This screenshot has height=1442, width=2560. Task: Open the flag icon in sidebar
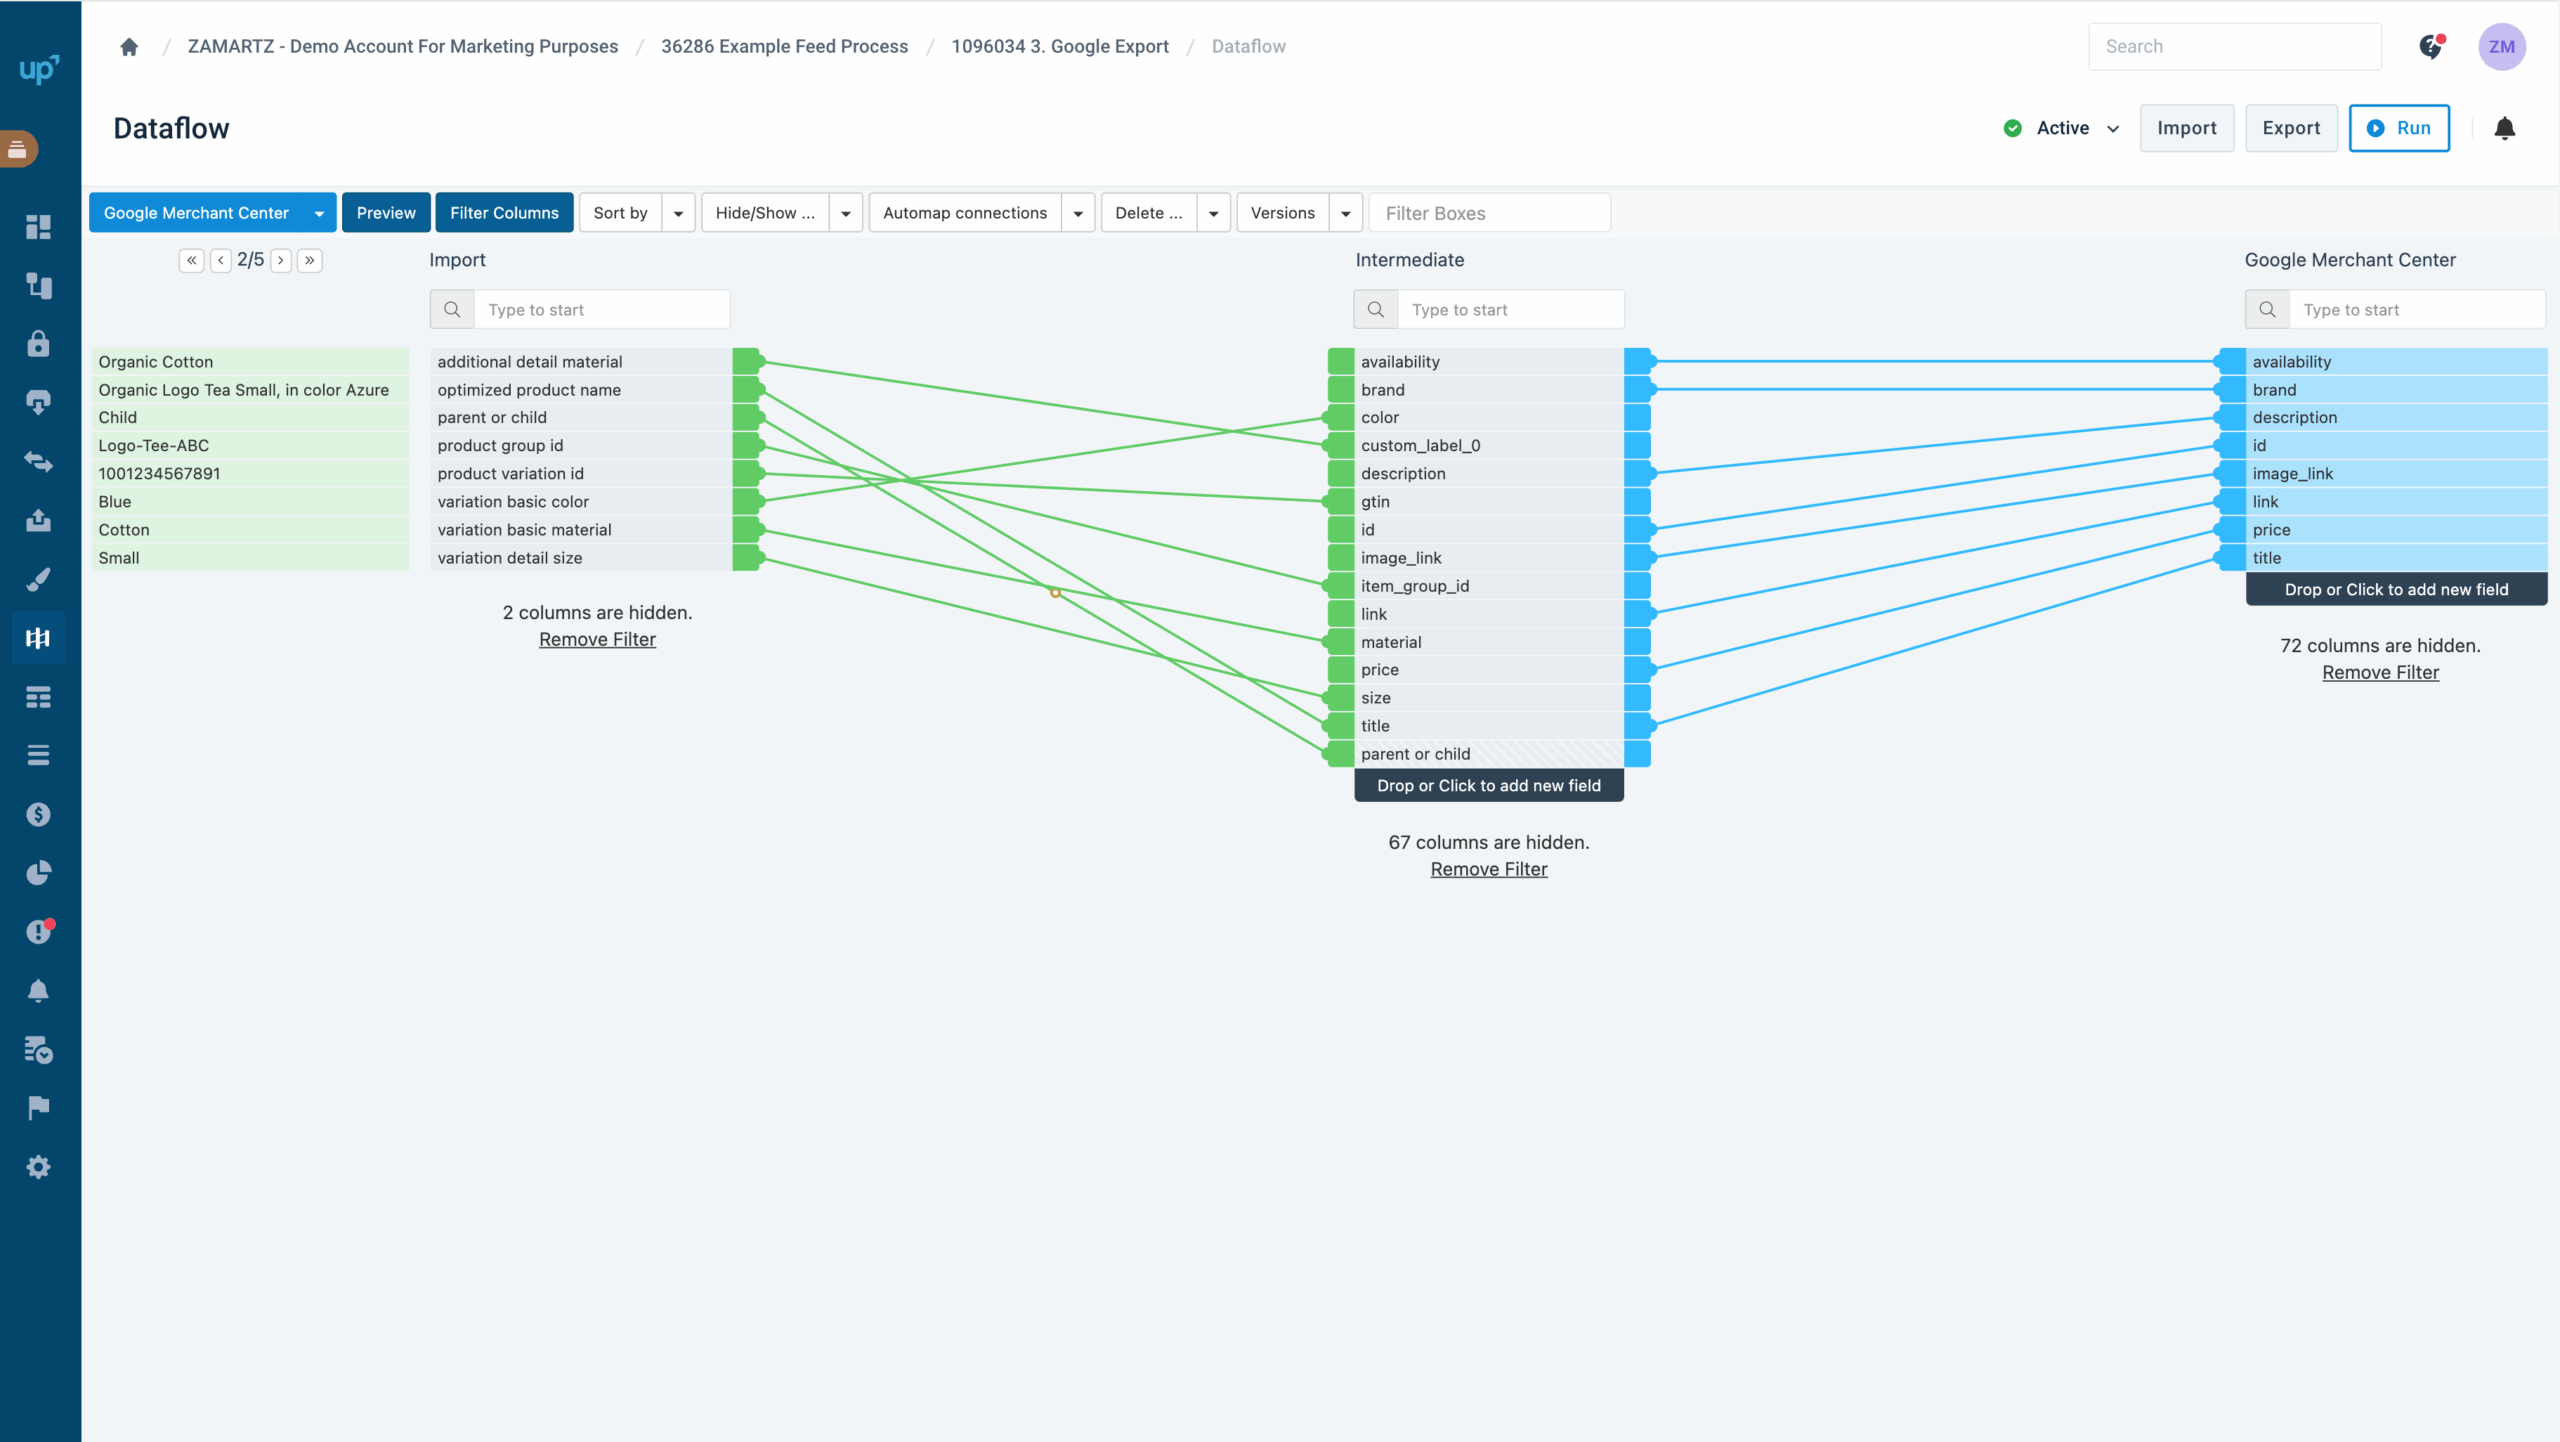pyautogui.click(x=38, y=1108)
